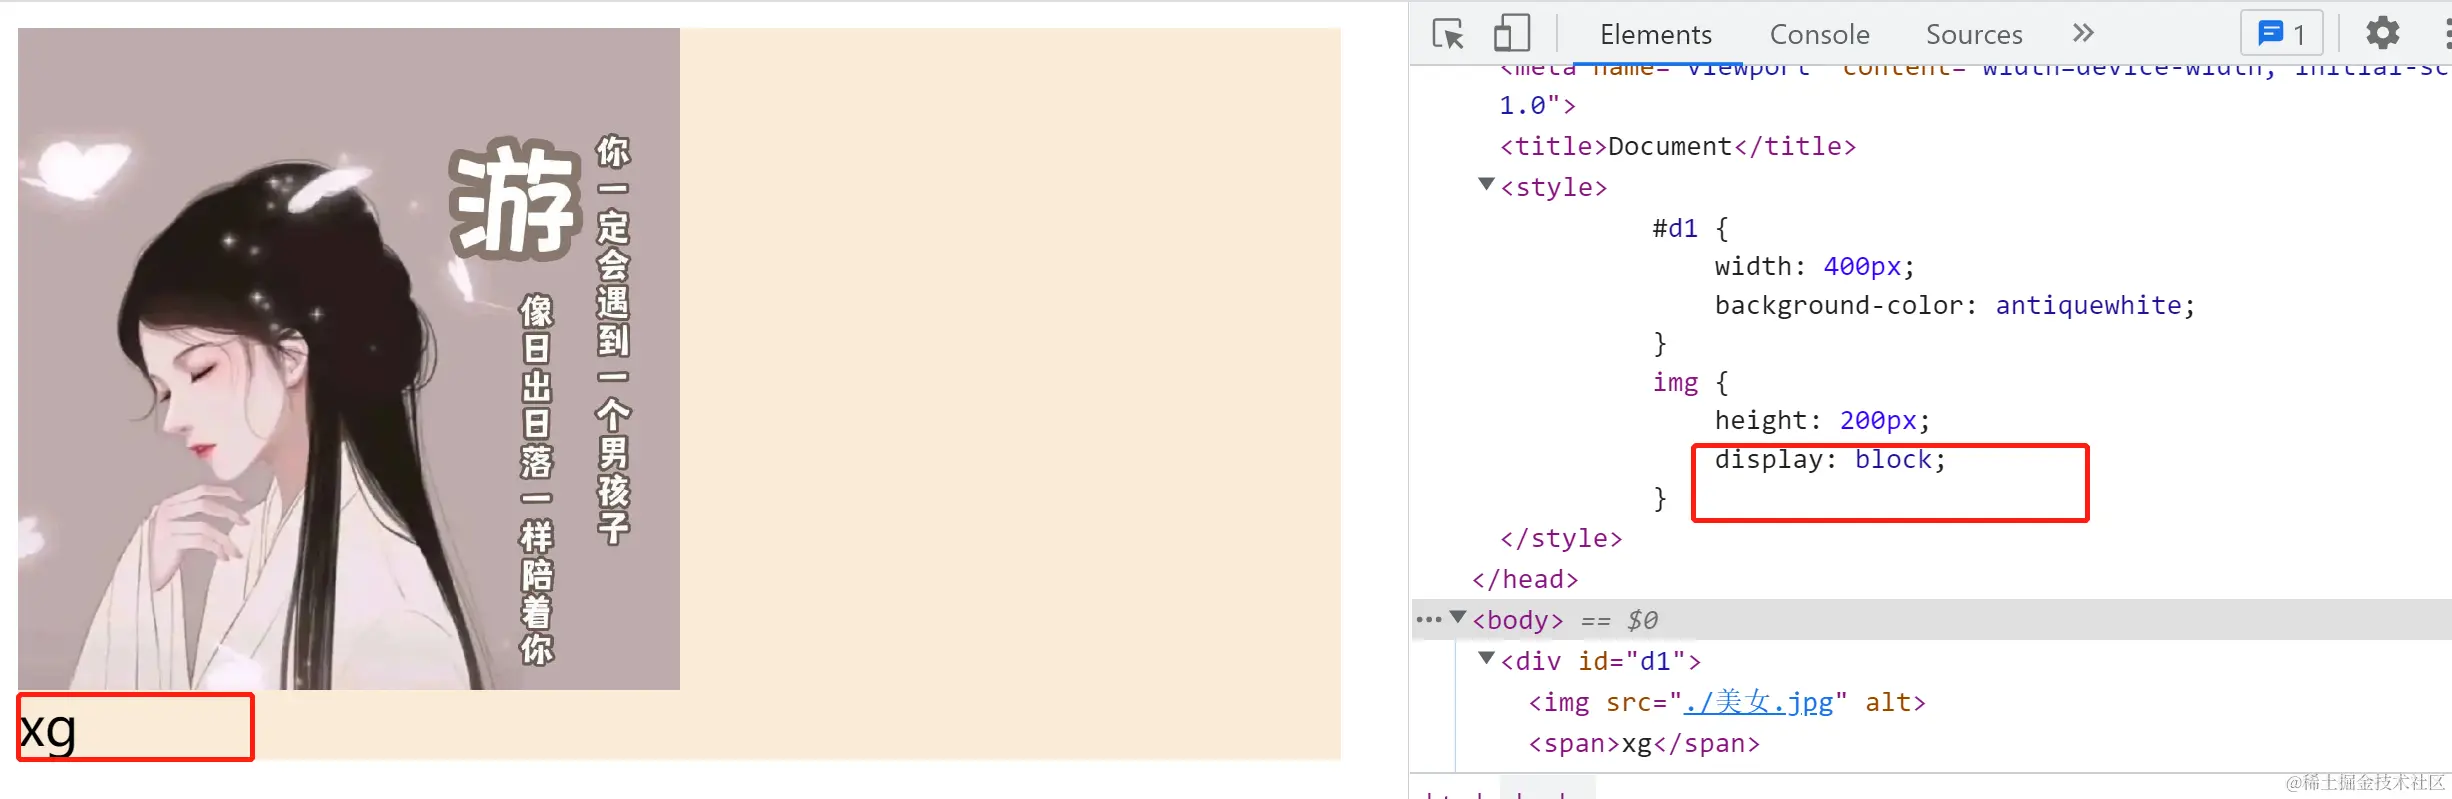Screen dimensions: 2452x799
Task: Click the img selector in style
Action: click(1675, 383)
